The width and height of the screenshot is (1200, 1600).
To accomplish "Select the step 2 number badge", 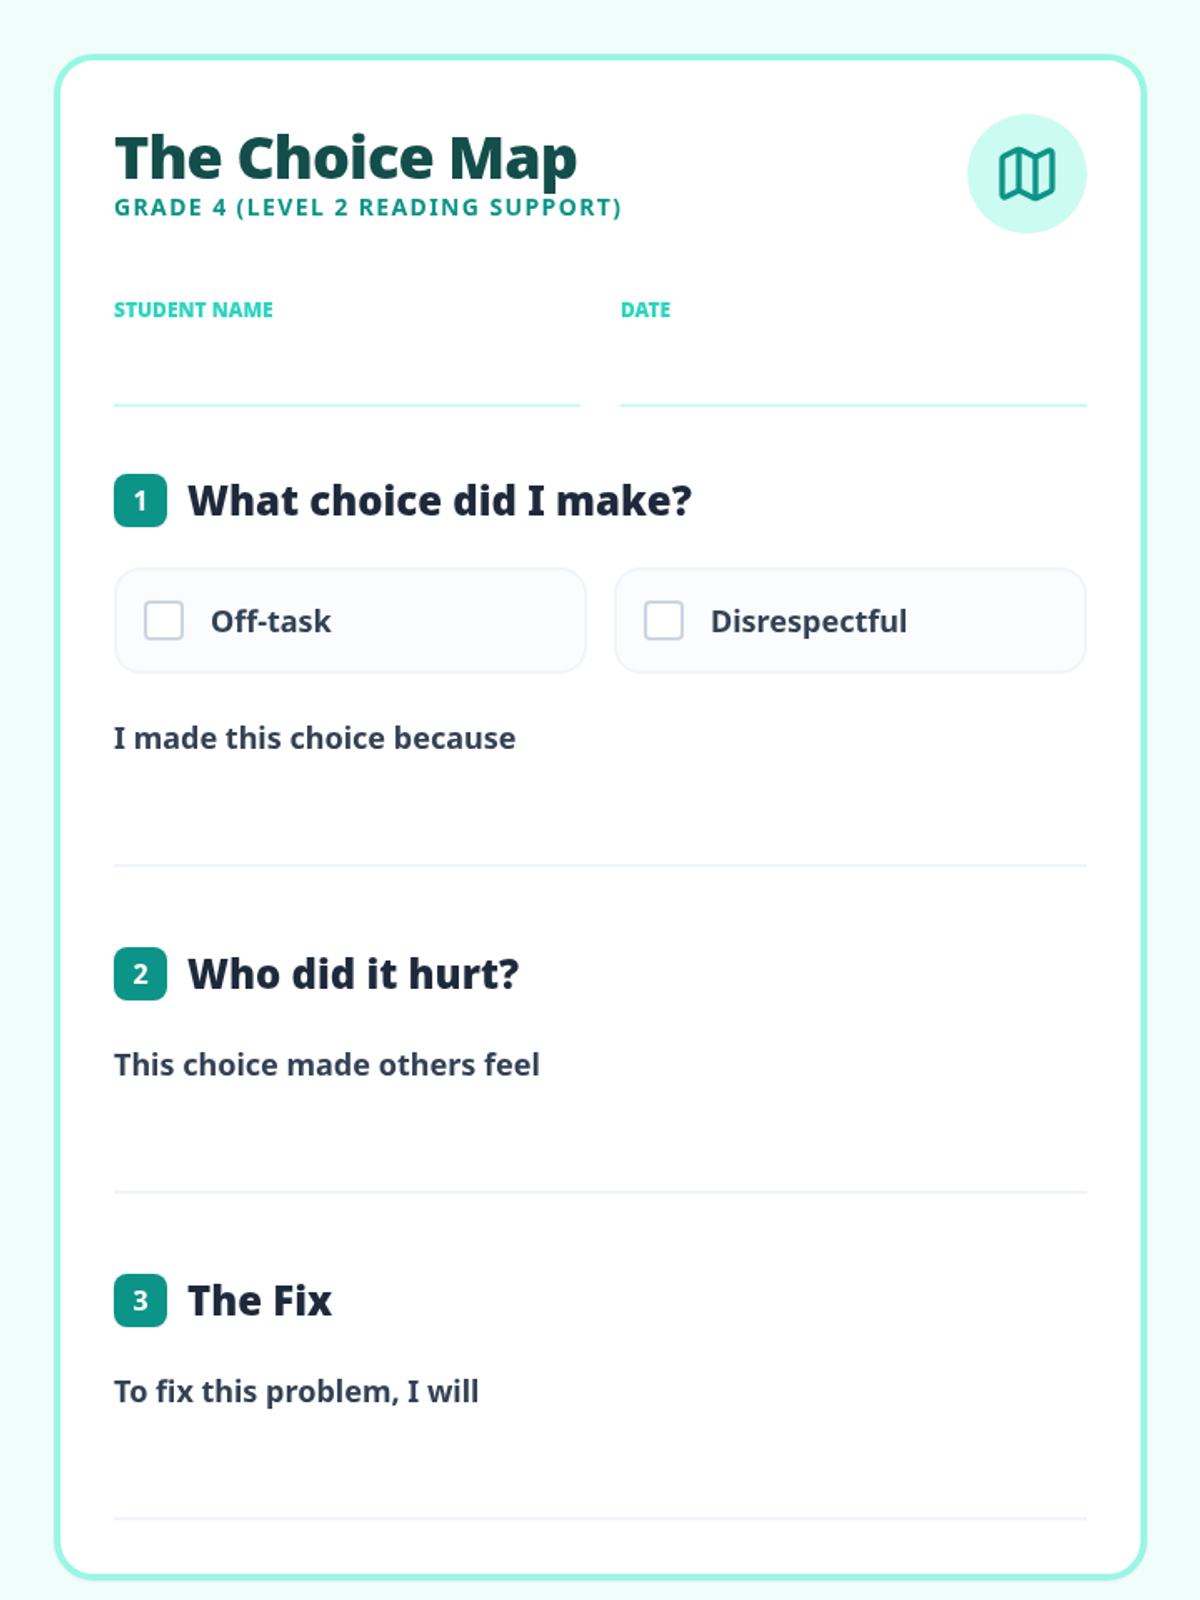I will coord(140,974).
